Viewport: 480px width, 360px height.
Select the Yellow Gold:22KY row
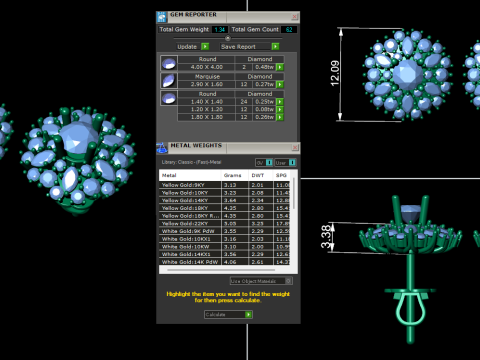point(224,223)
